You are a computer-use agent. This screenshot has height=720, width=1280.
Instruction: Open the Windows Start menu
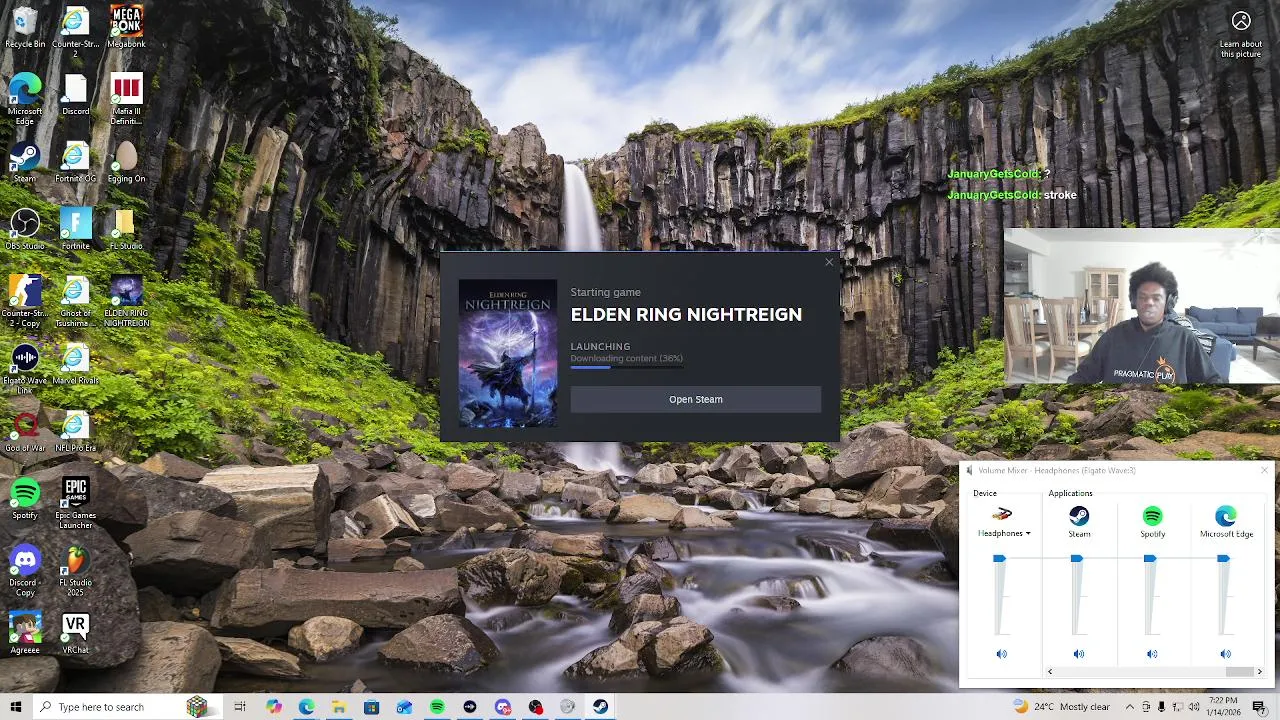click(15, 707)
